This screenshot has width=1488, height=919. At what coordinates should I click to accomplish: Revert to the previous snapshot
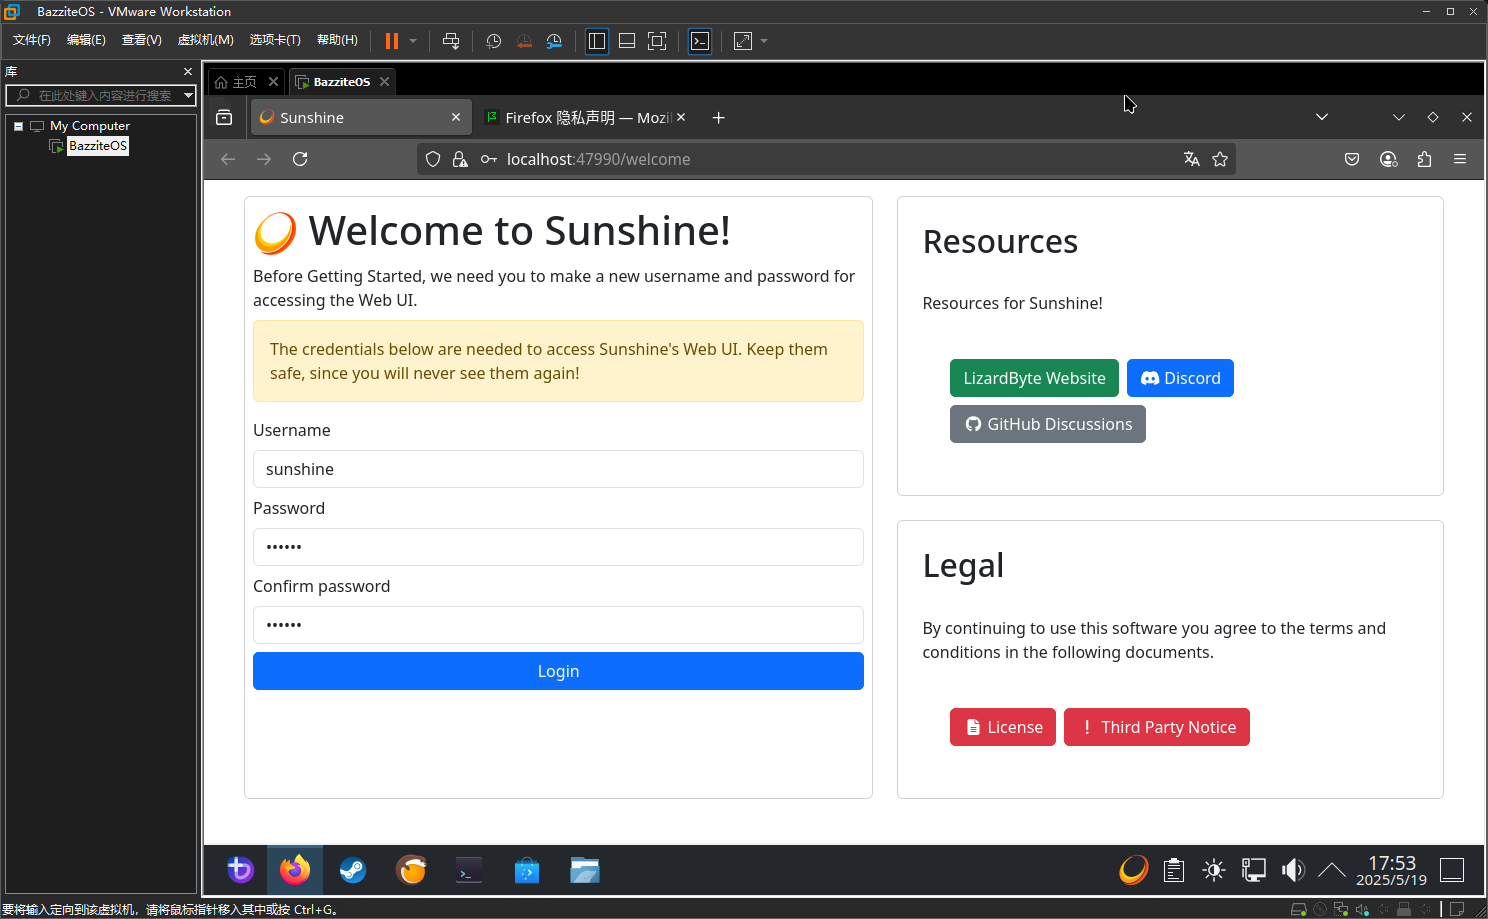pyautogui.click(x=524, y=41)
